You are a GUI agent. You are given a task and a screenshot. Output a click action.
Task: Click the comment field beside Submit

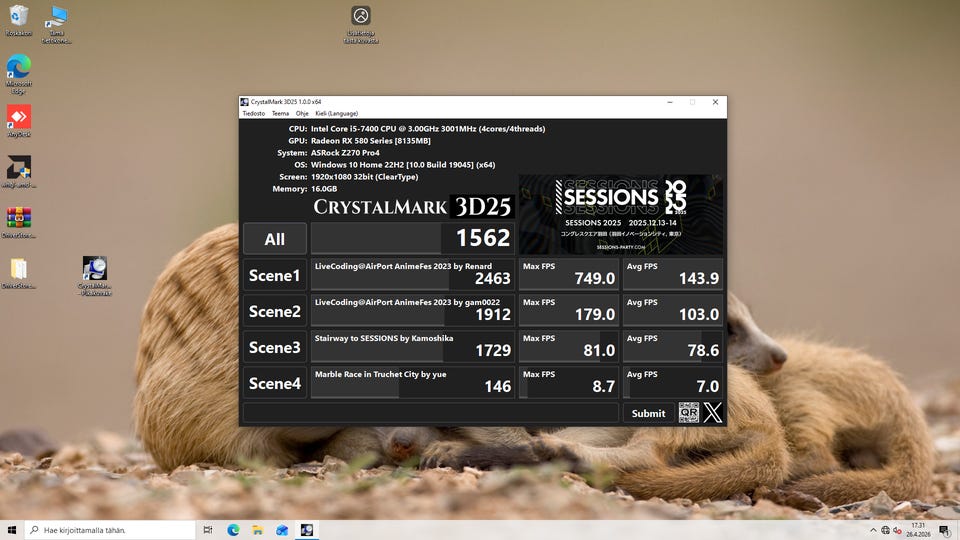[x=430, y=413]
